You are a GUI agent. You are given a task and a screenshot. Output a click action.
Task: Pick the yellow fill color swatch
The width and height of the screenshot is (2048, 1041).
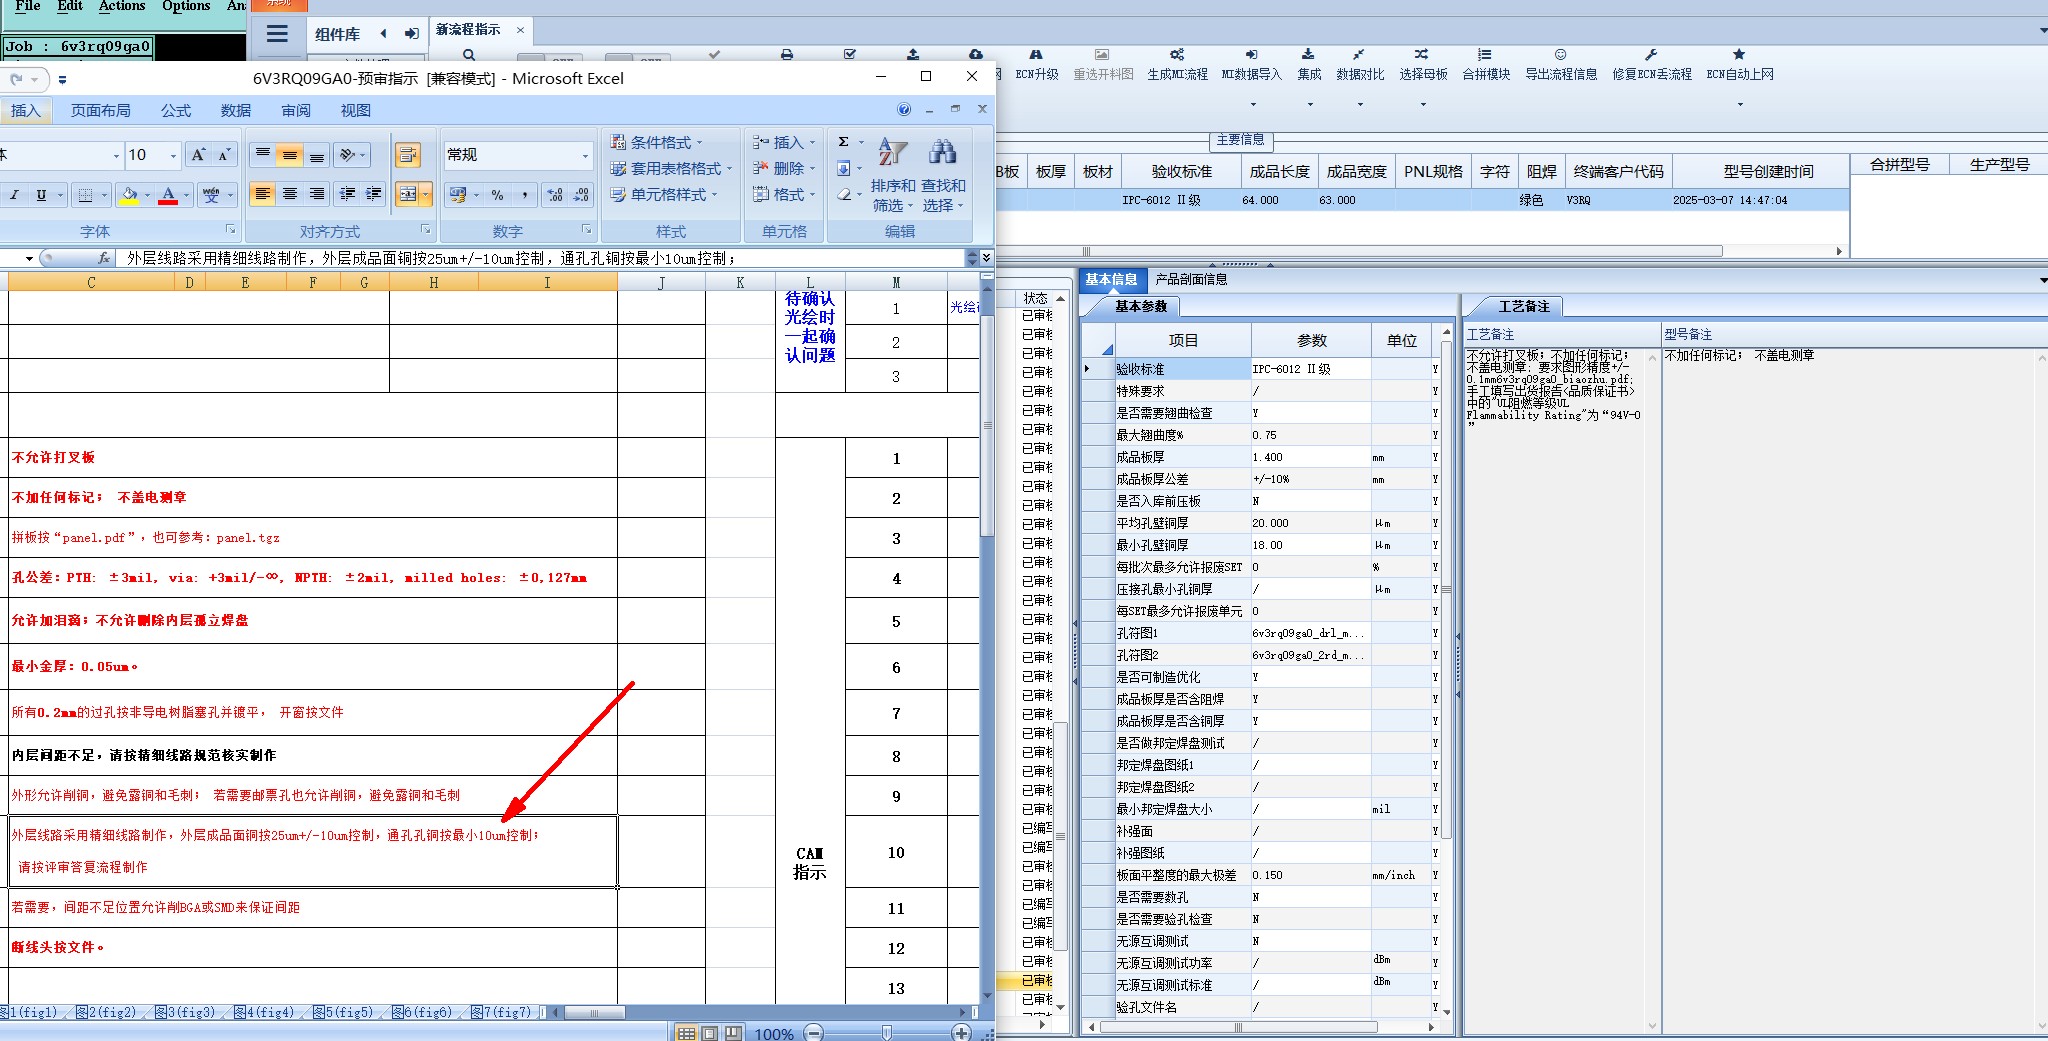pyautogui.click(x=128, y=195)
